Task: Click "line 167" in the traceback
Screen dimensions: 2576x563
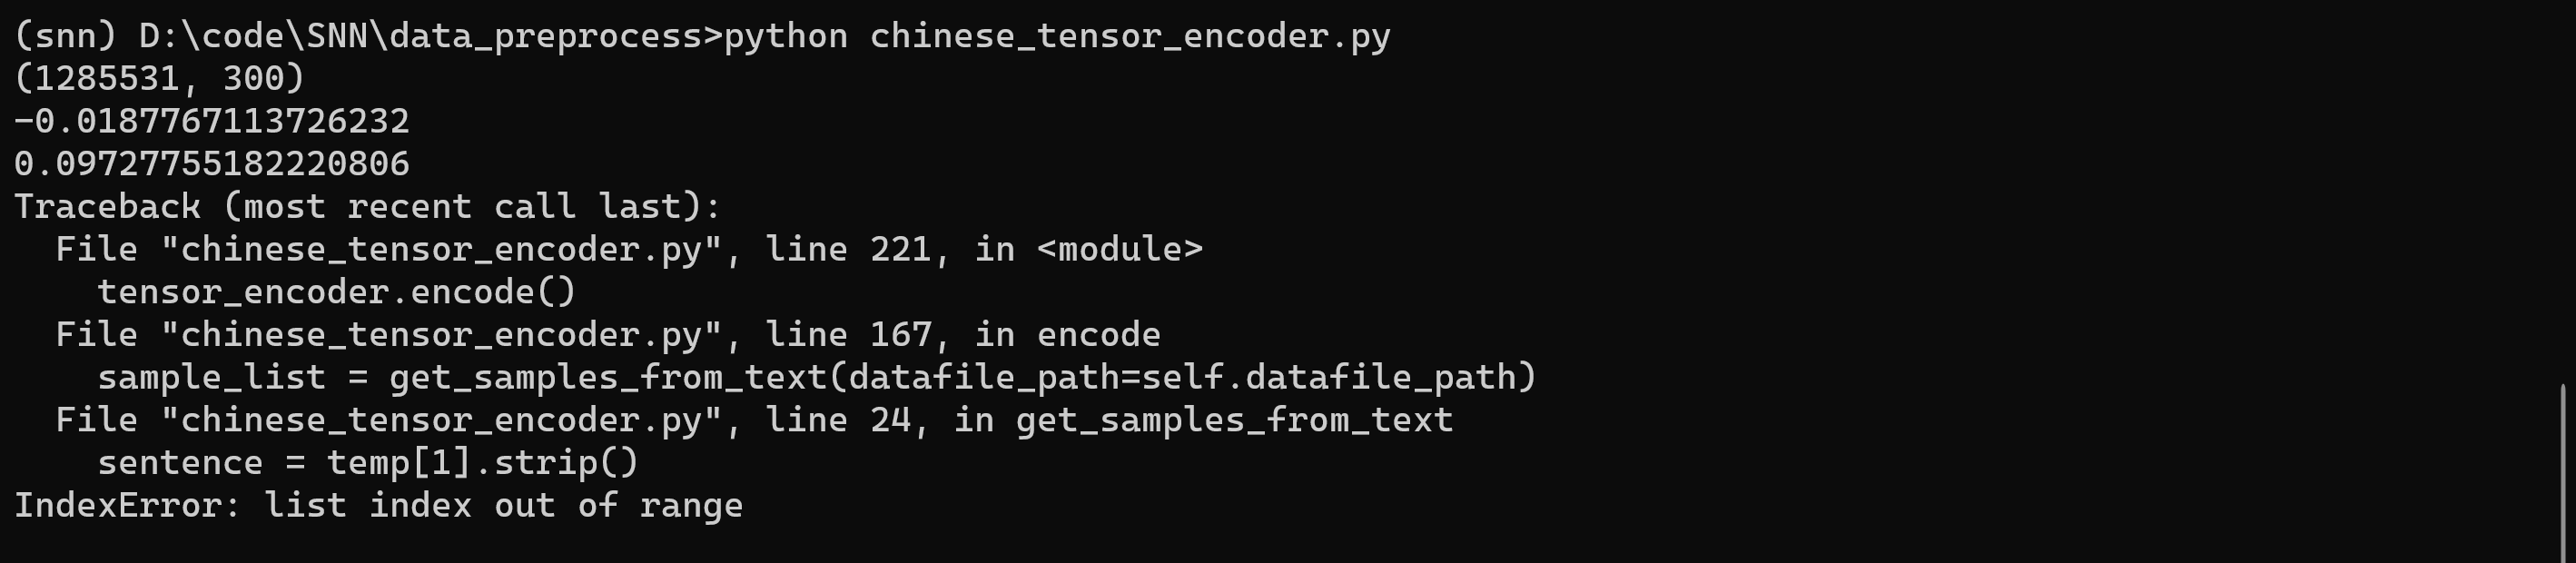Action: tap(848, 335)
